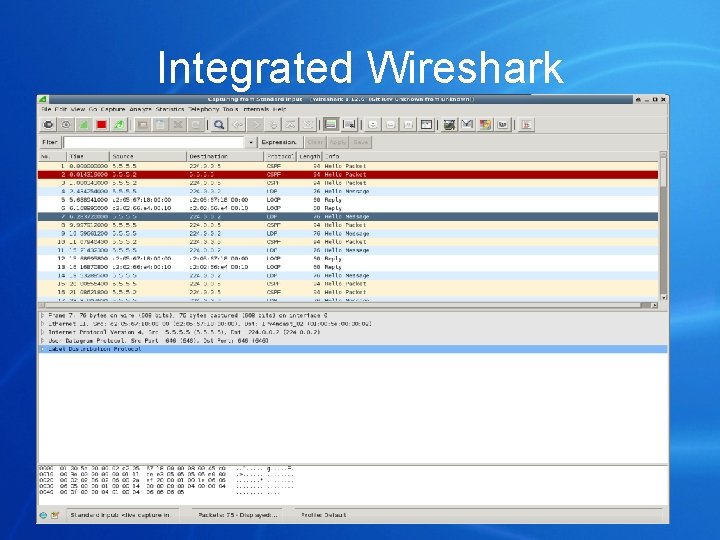This screenshot has width=720, height=540.
Task: Go back in packet history
Action: coord(238,124)
